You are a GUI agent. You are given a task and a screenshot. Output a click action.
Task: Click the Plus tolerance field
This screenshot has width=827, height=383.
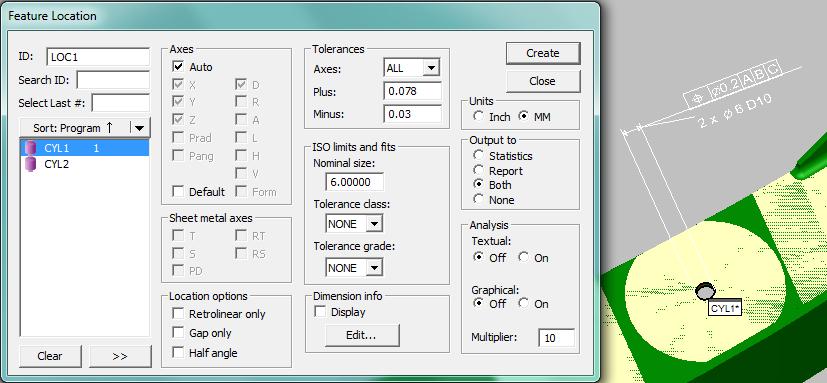pos(412,91)
